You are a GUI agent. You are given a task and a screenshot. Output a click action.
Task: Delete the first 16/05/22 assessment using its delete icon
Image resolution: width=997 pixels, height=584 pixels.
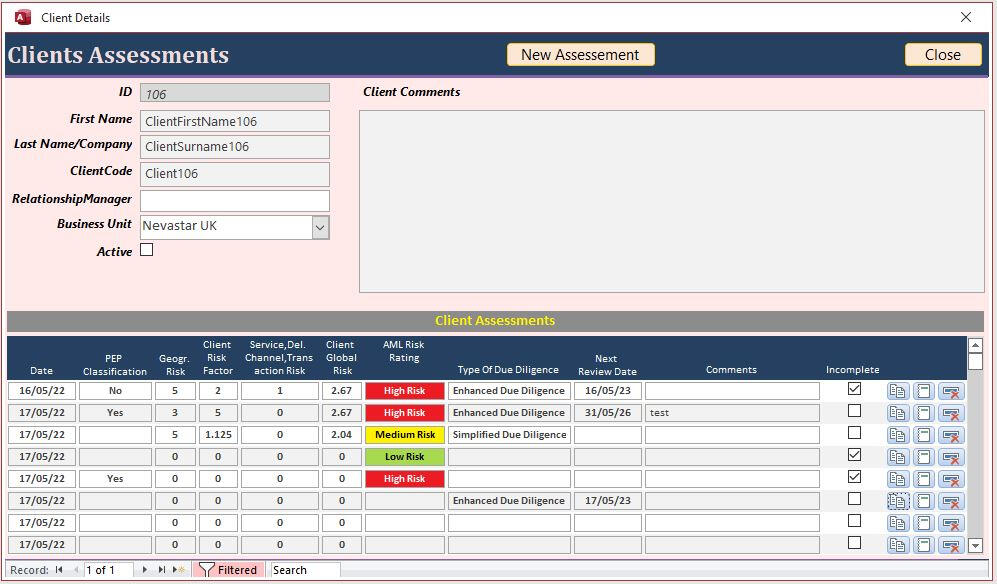click(x=951, y=391)
